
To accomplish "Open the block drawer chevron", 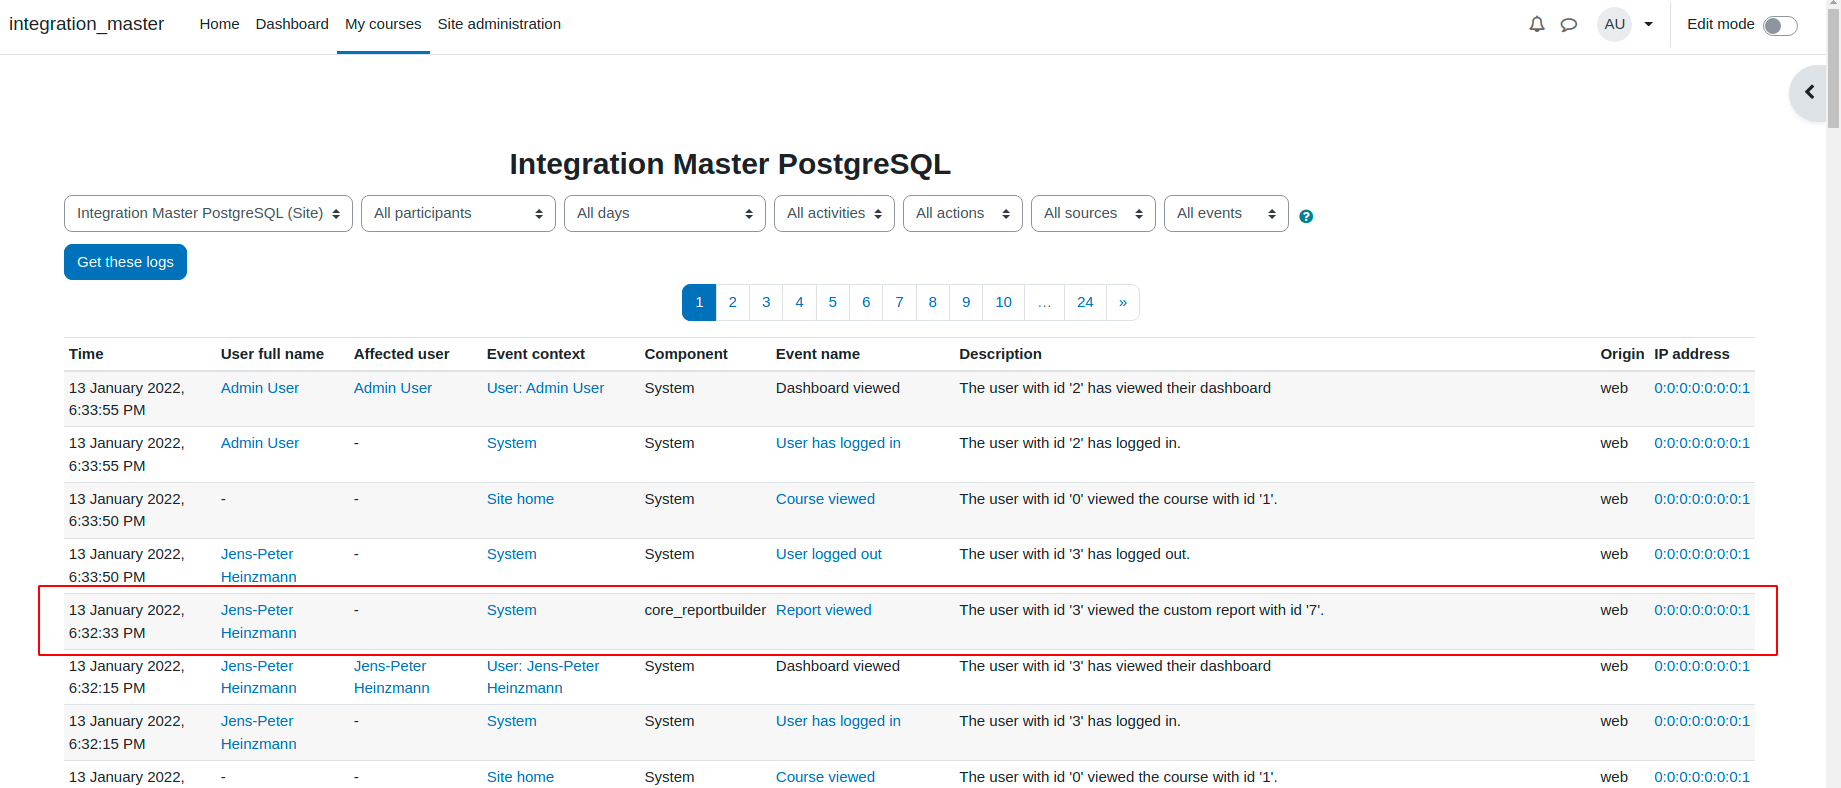I will pyautogui.click(x=1809, y=92).
